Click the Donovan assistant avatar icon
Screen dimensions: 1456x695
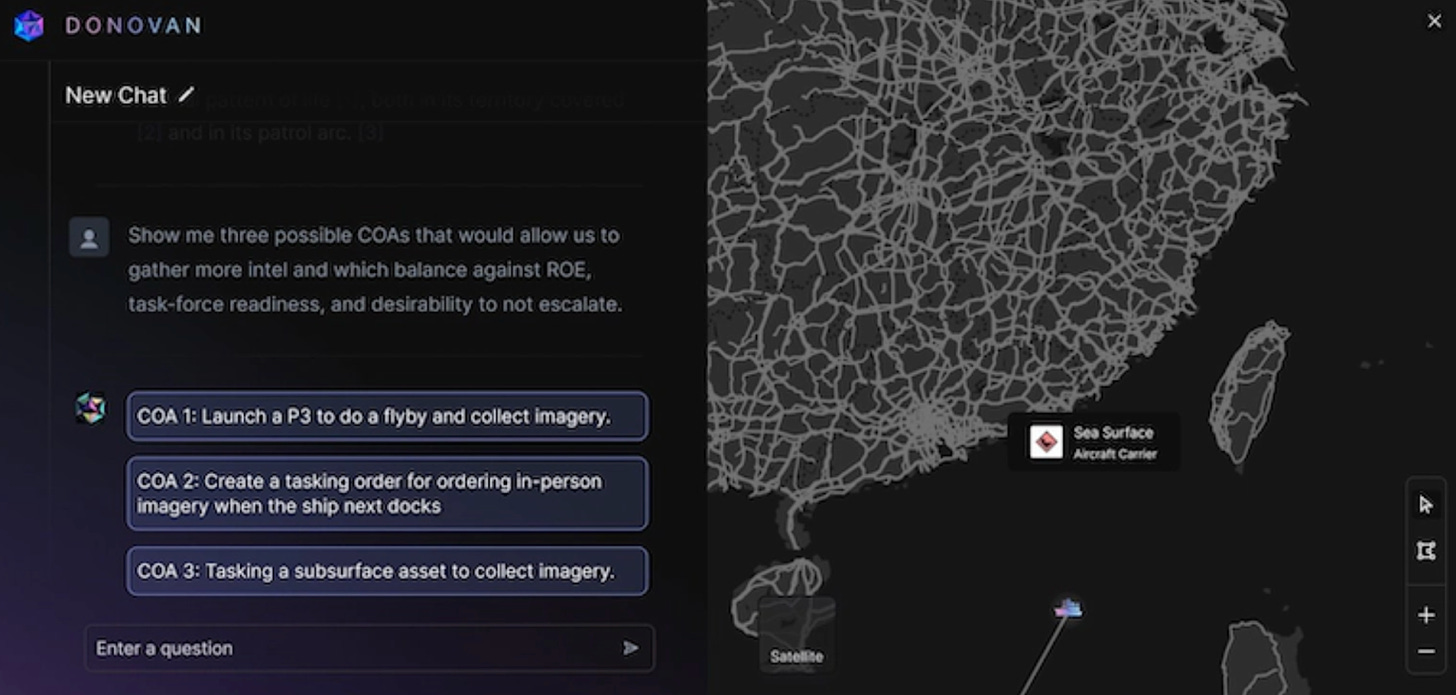(x=91, y=408)
